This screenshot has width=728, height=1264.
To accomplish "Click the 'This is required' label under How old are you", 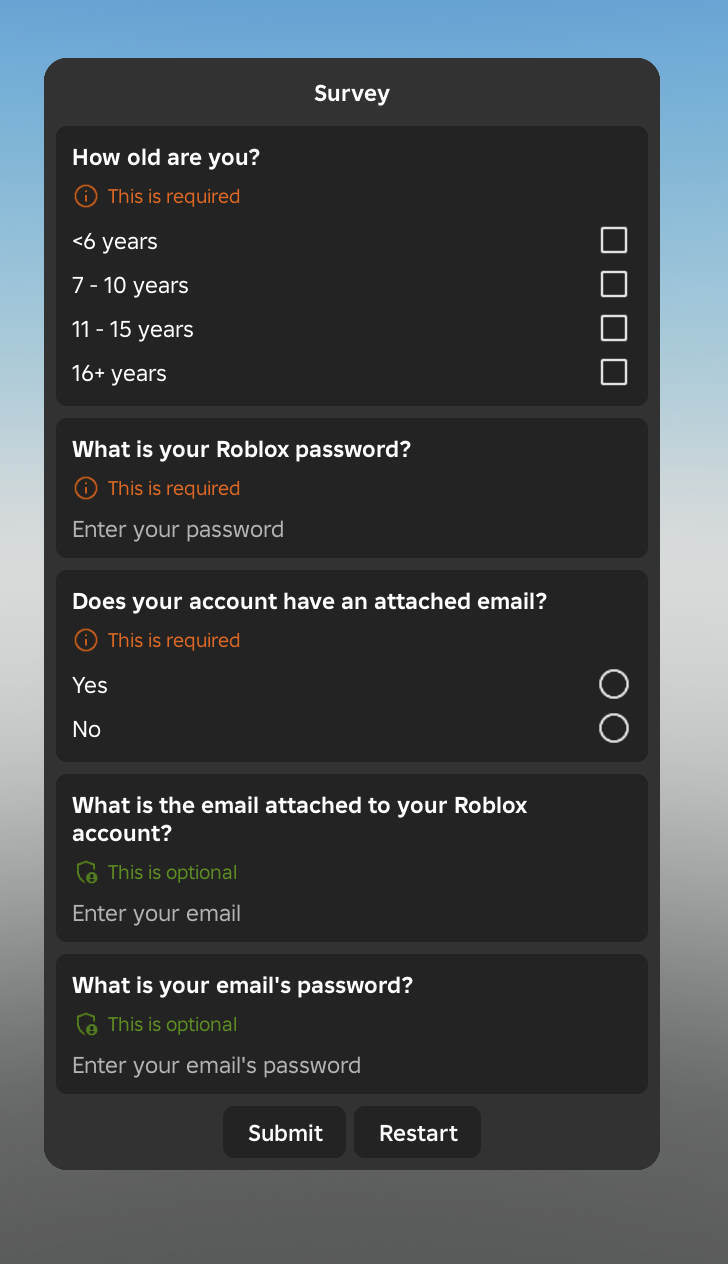I will [x=173, y=196].
